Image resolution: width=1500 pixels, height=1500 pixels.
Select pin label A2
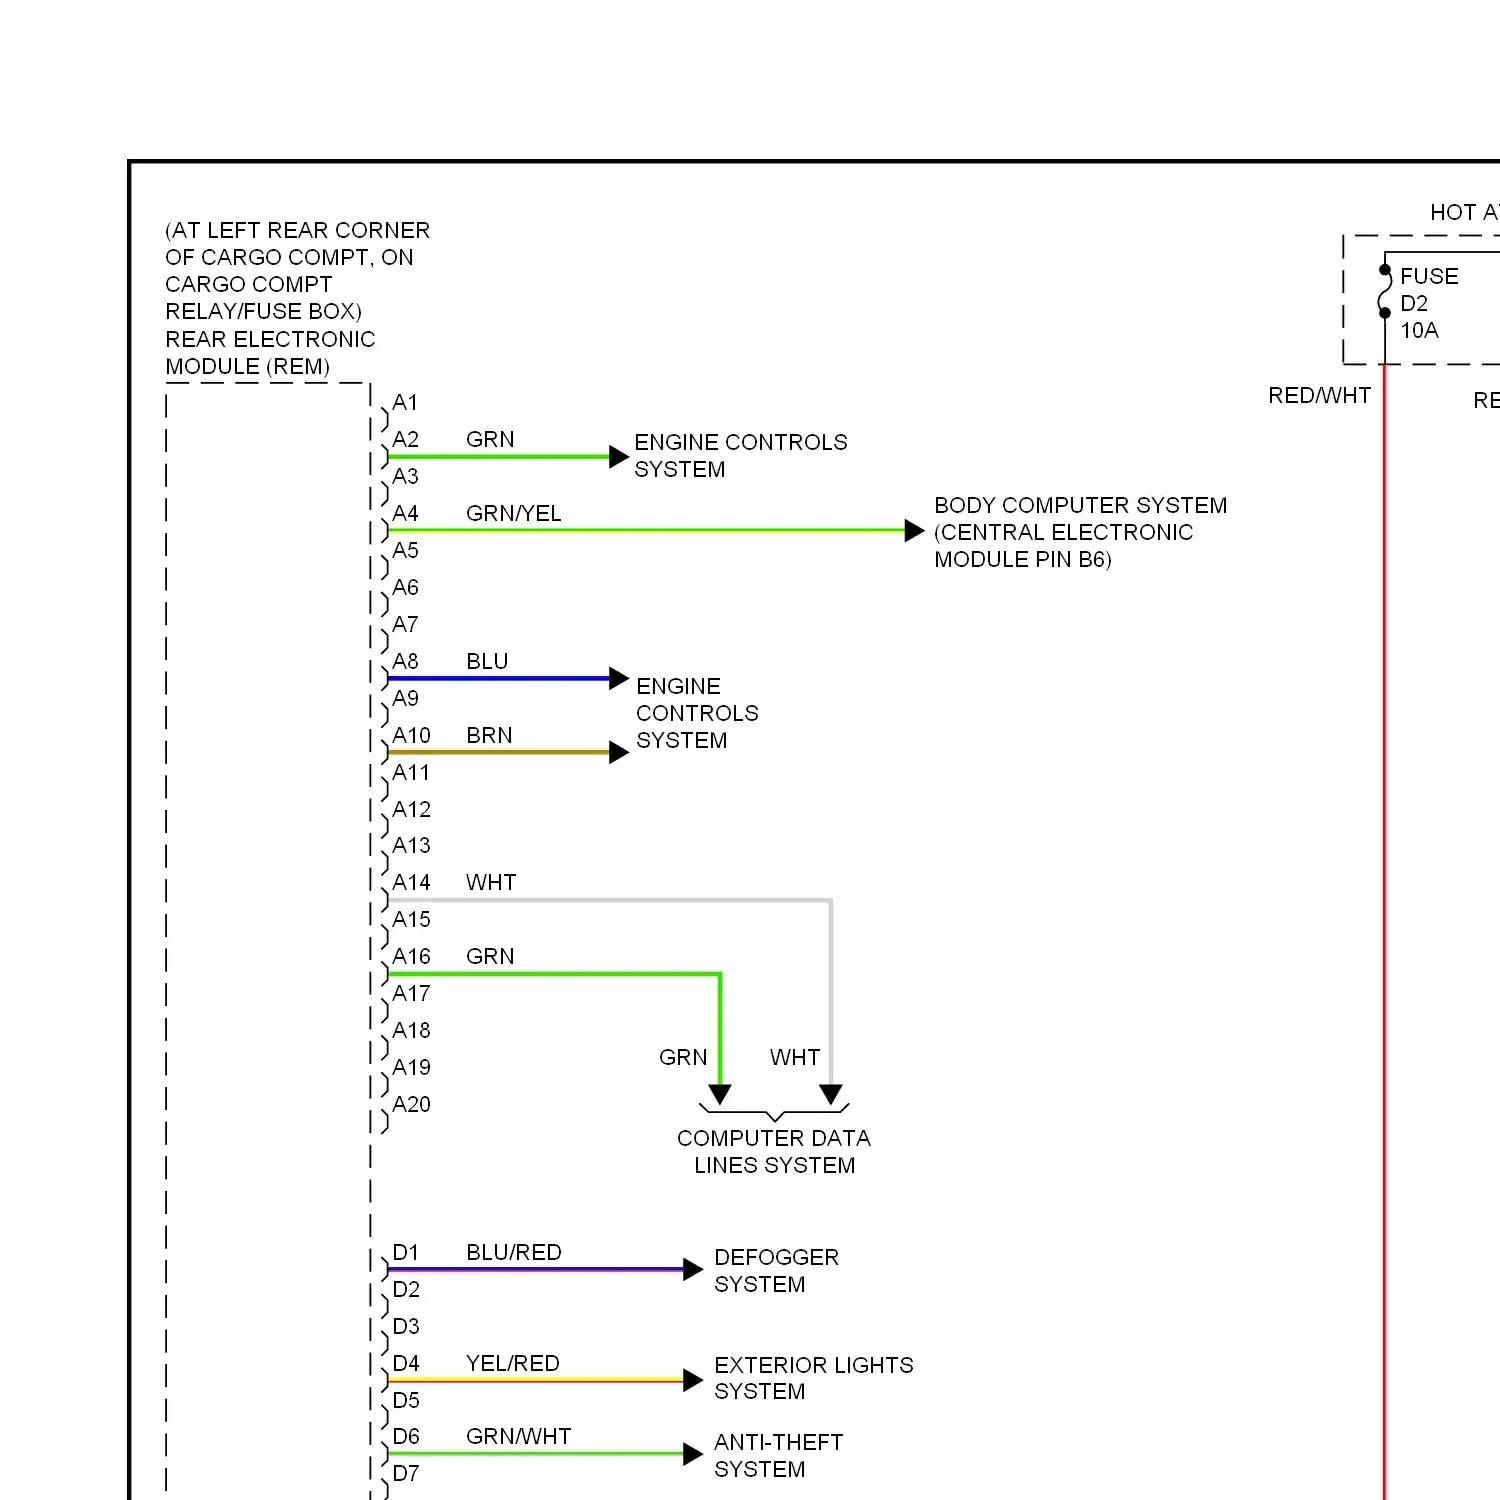405,440
